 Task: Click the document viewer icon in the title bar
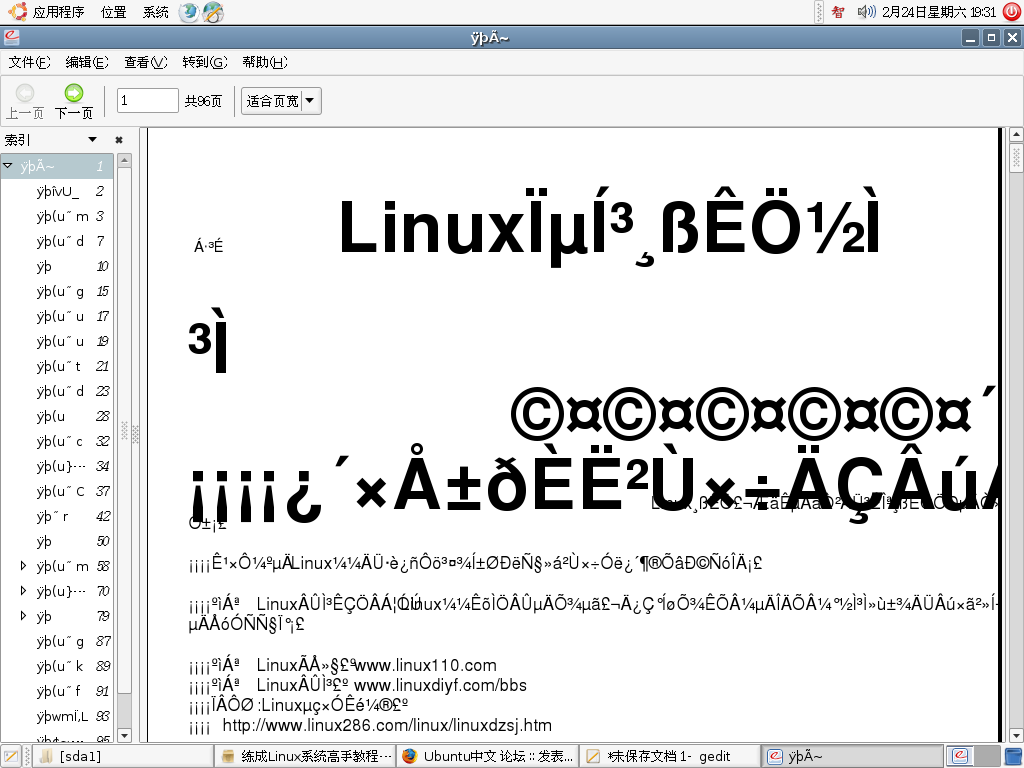[11, 37]
